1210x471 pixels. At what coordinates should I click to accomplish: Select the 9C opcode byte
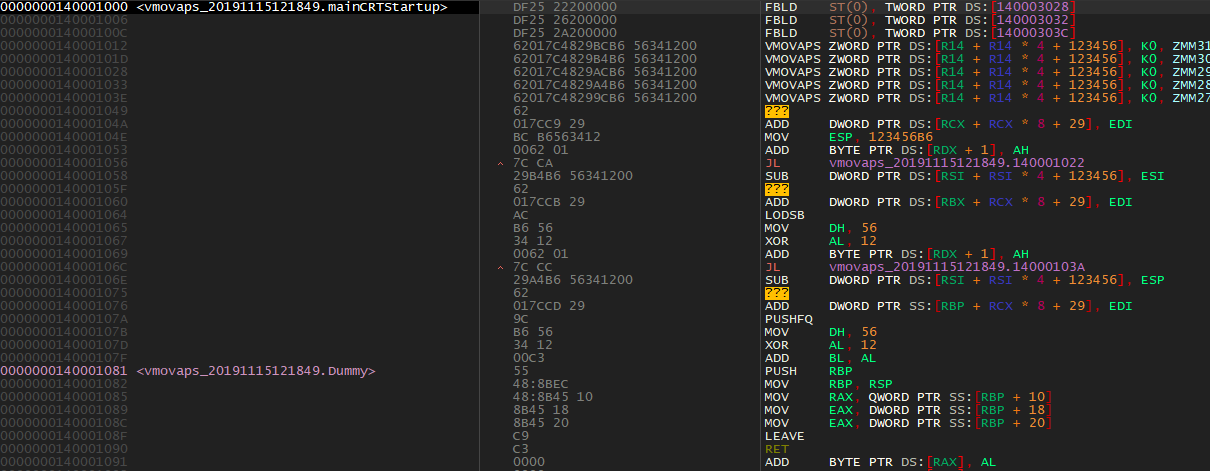tap(520, 319)
